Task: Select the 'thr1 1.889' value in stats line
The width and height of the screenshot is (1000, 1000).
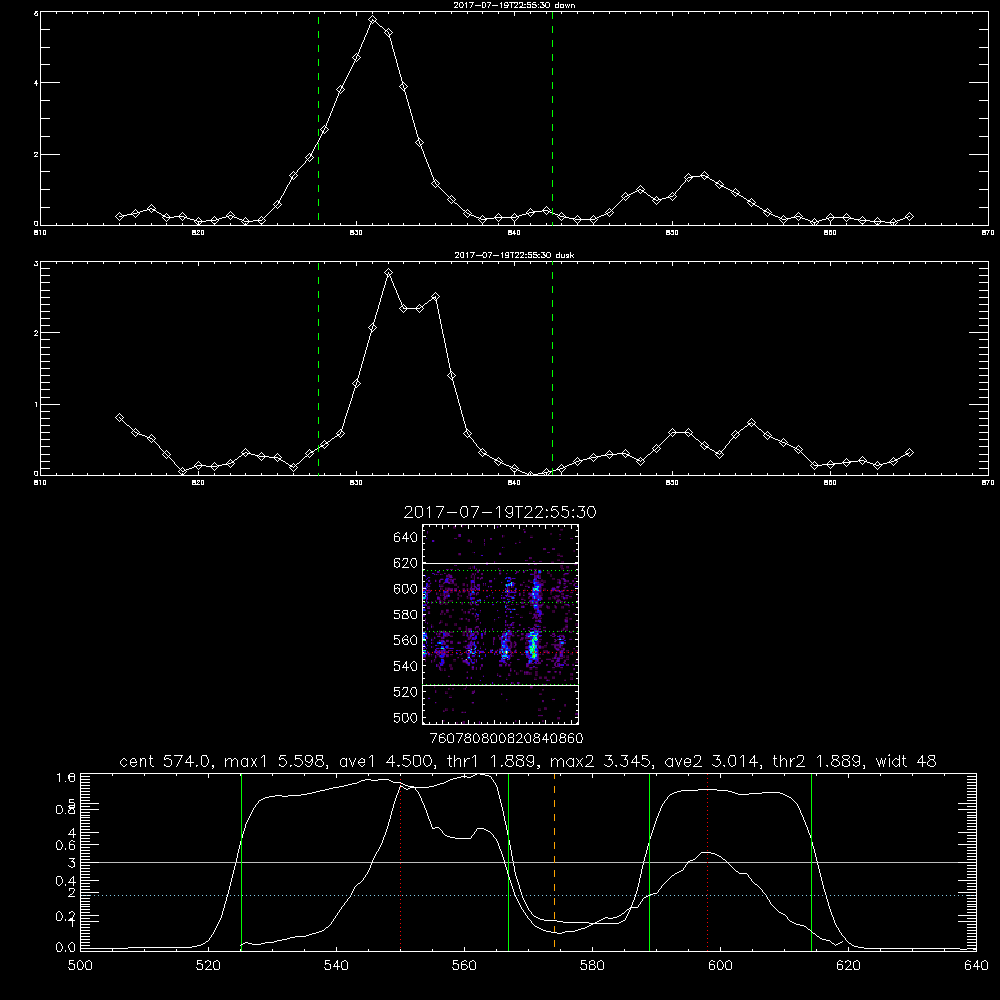Action: coord(491,761)
